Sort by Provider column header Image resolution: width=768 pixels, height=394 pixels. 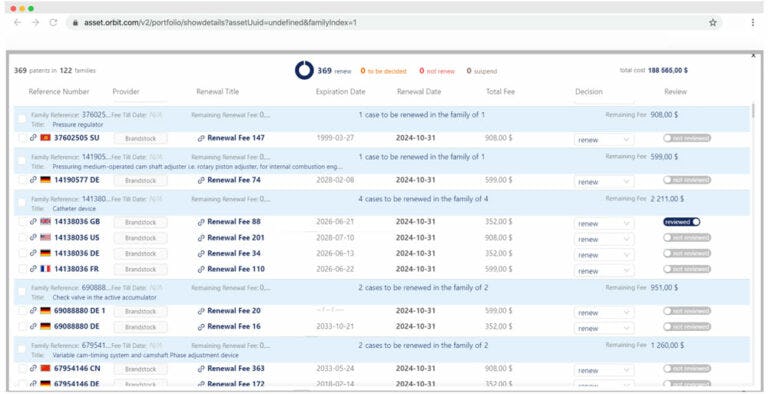[126, 92]
